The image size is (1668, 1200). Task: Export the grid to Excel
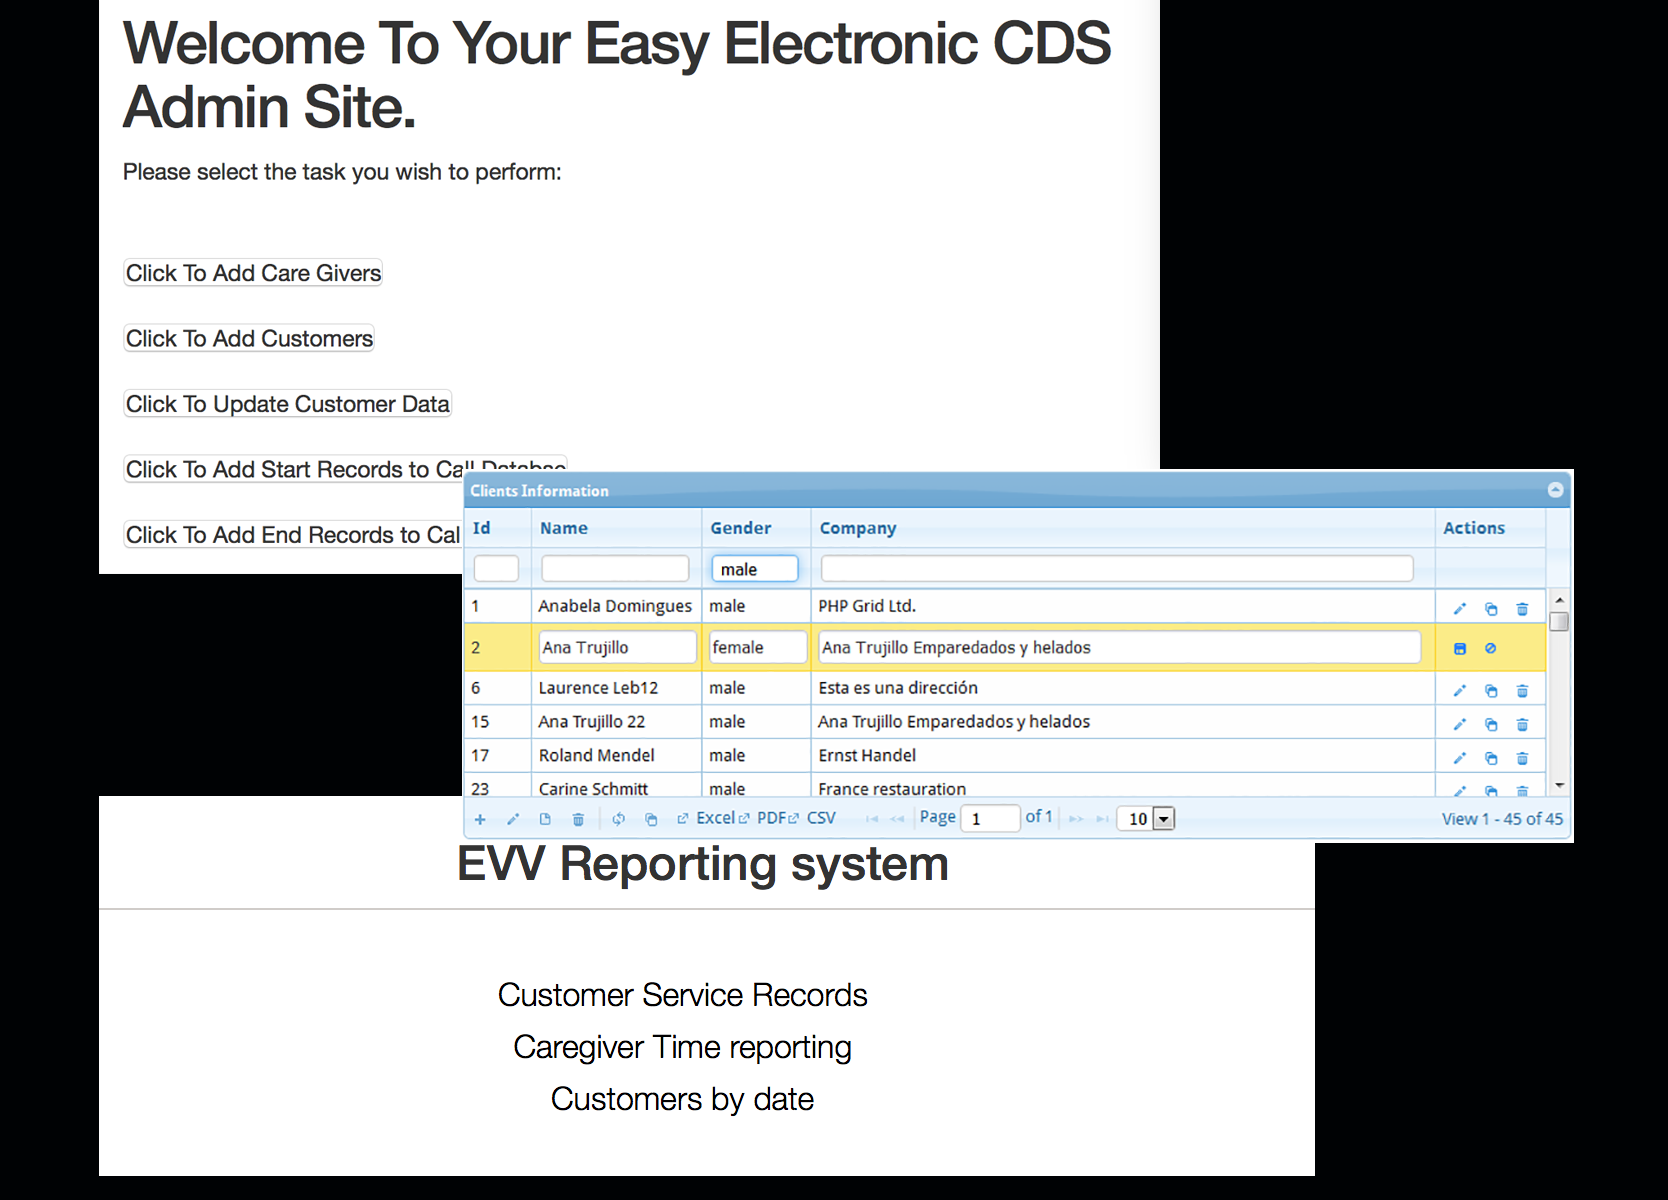[714, 818]
